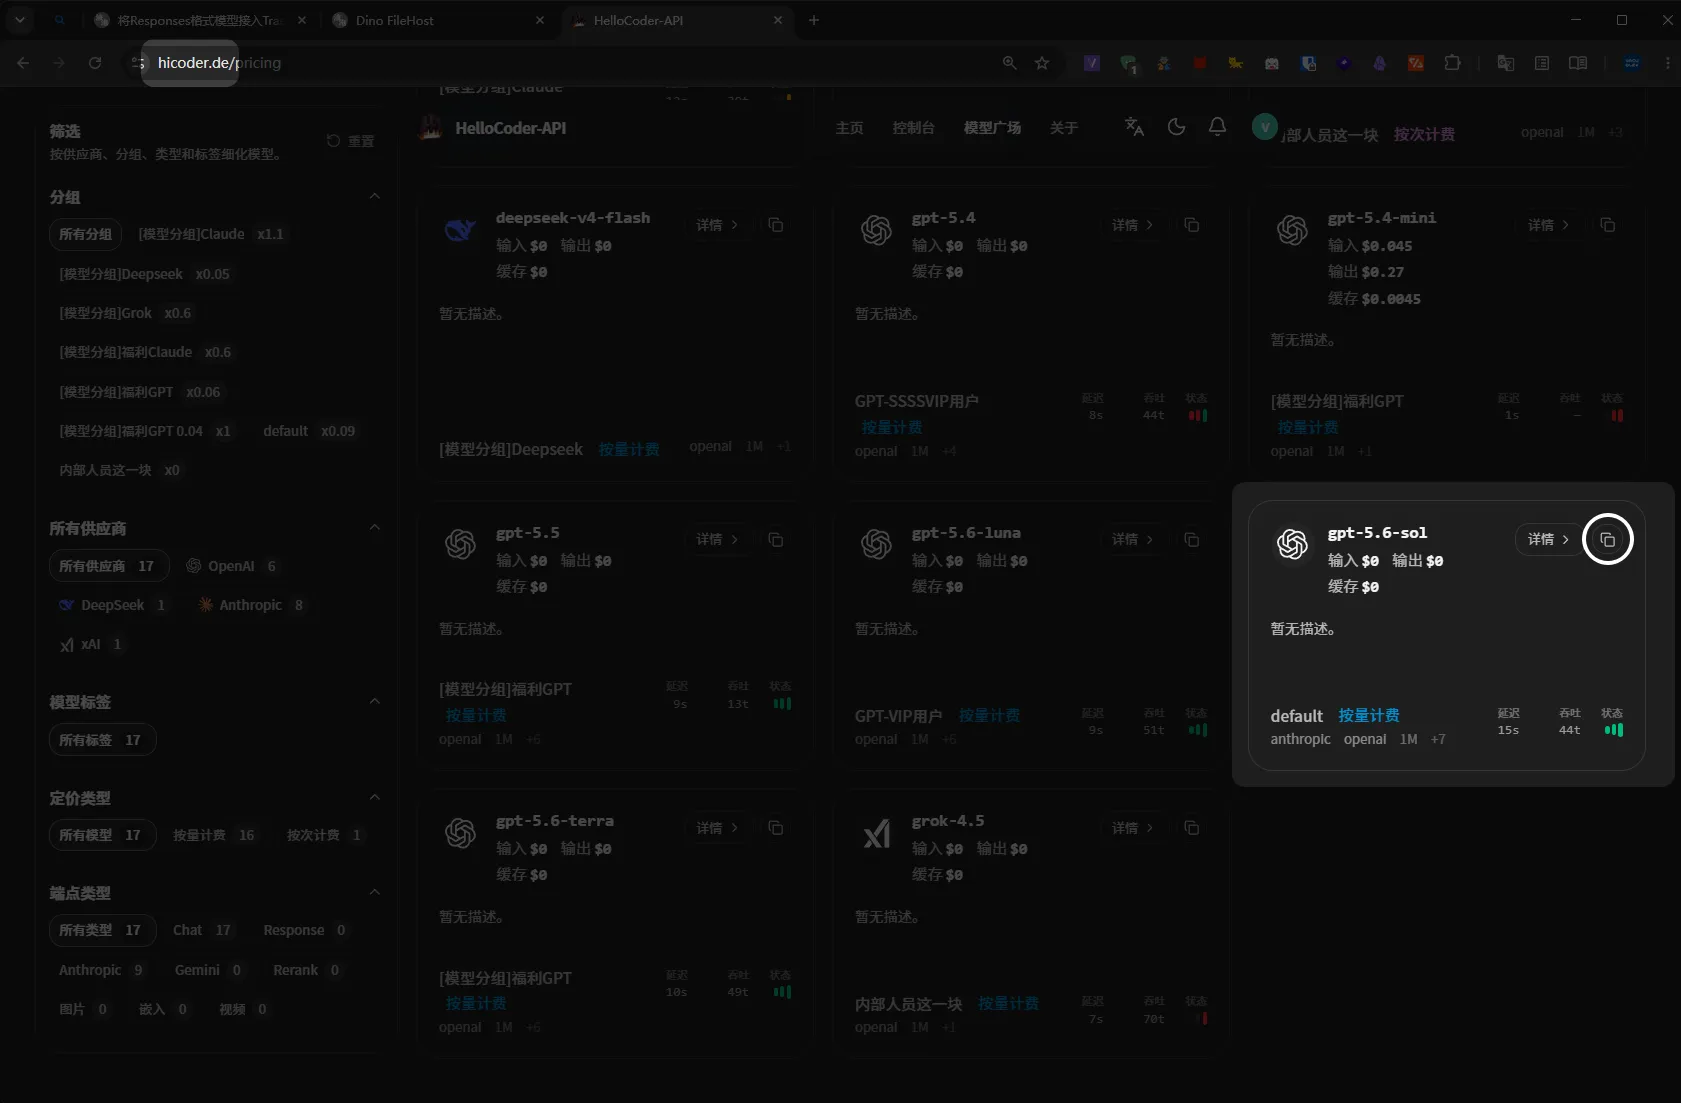
Task: Click the user avatar in header
Action: coord(1265,127)
